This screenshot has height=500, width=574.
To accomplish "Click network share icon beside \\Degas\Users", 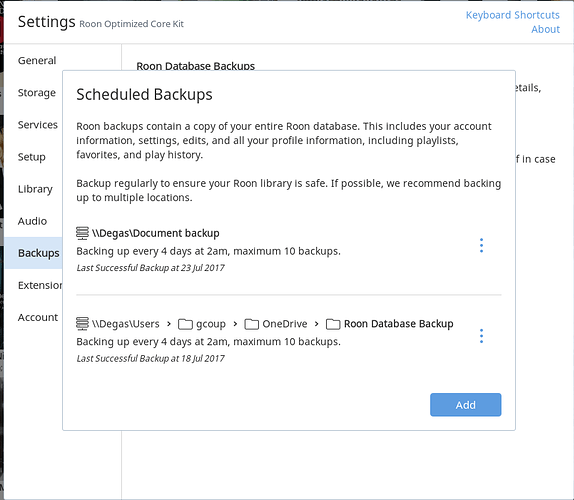I will (82, 324).
